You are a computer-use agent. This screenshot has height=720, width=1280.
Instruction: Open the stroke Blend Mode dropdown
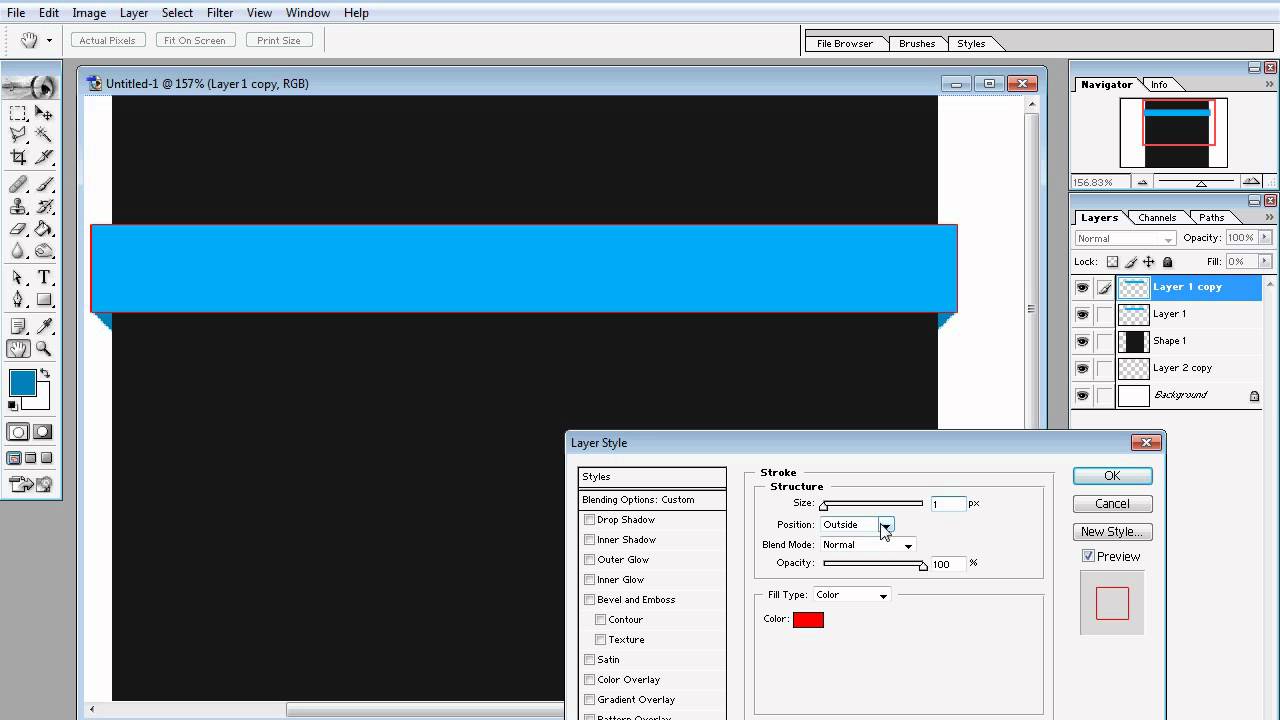[867, 545]
